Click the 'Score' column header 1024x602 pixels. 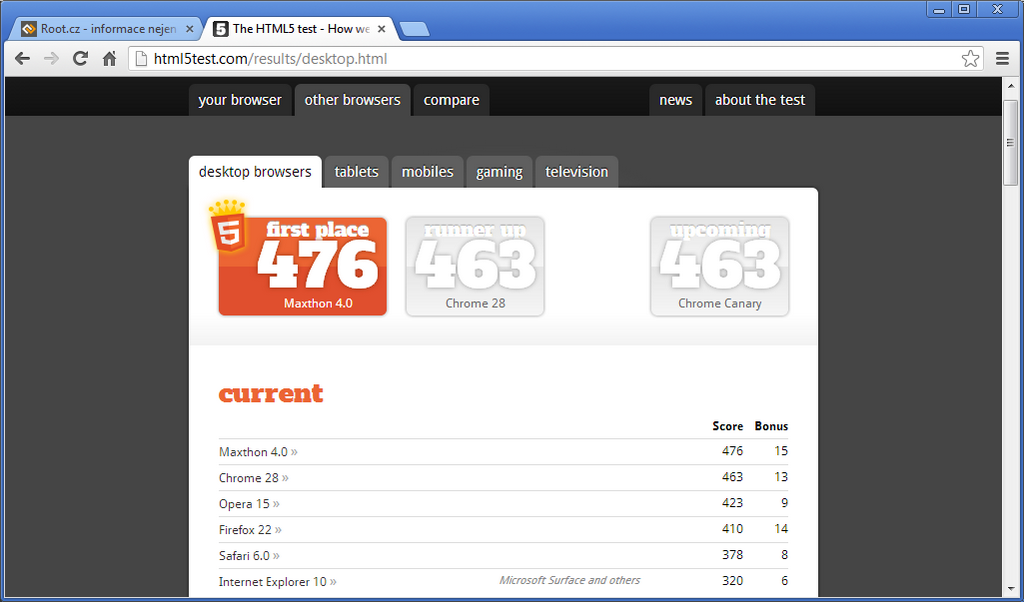728,426
